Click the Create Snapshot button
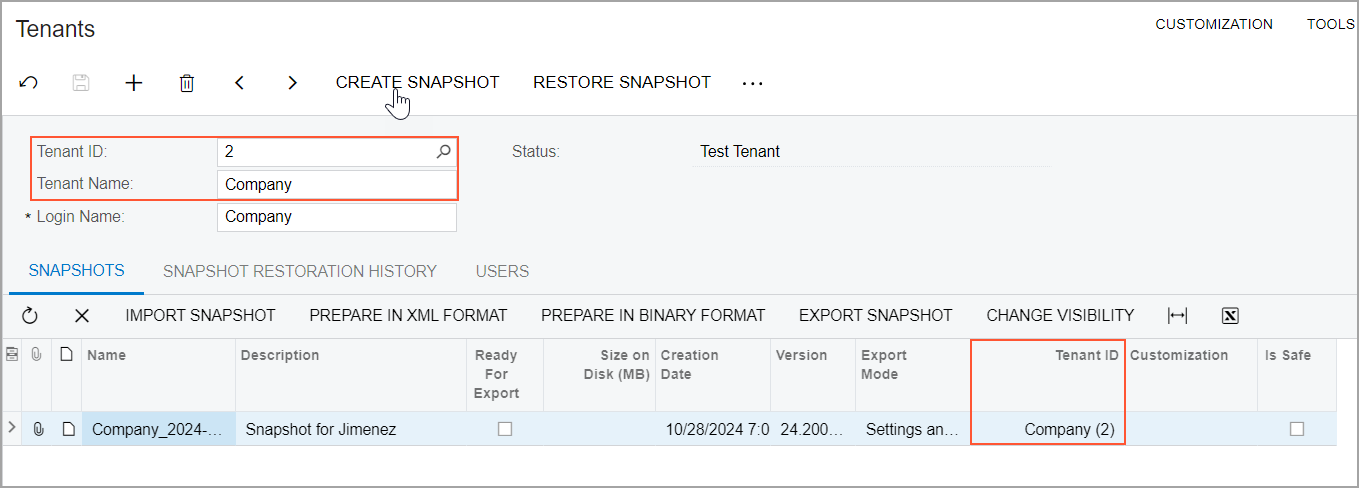 click(417, 82)
